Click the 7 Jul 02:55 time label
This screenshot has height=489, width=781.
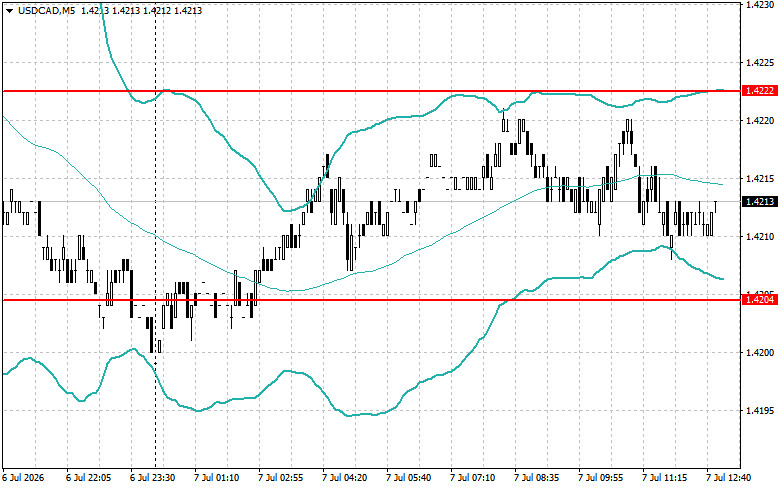tap(280, 478)
